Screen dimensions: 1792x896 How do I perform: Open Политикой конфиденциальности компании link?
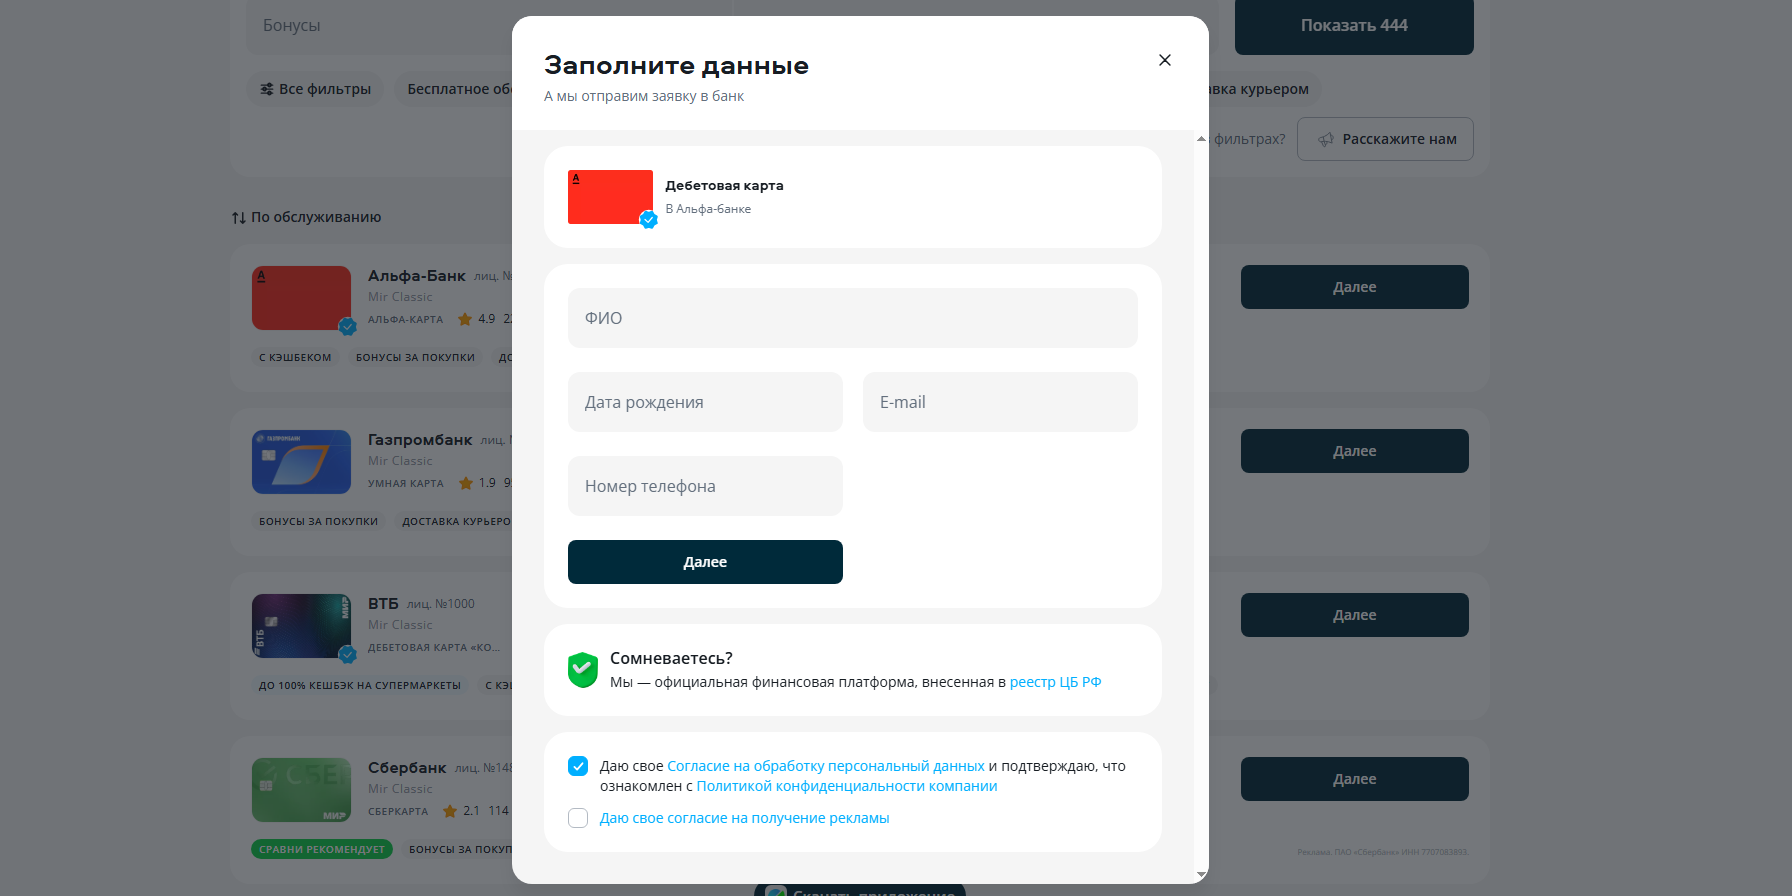pyautogui.click(x=846, y=786)
